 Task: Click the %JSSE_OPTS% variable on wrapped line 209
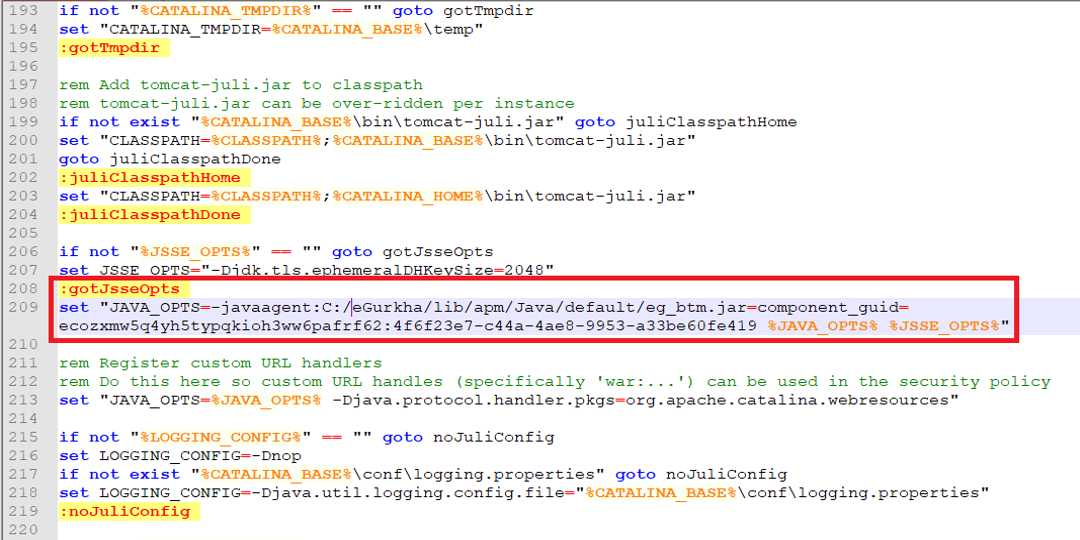(x=944, y=324)
